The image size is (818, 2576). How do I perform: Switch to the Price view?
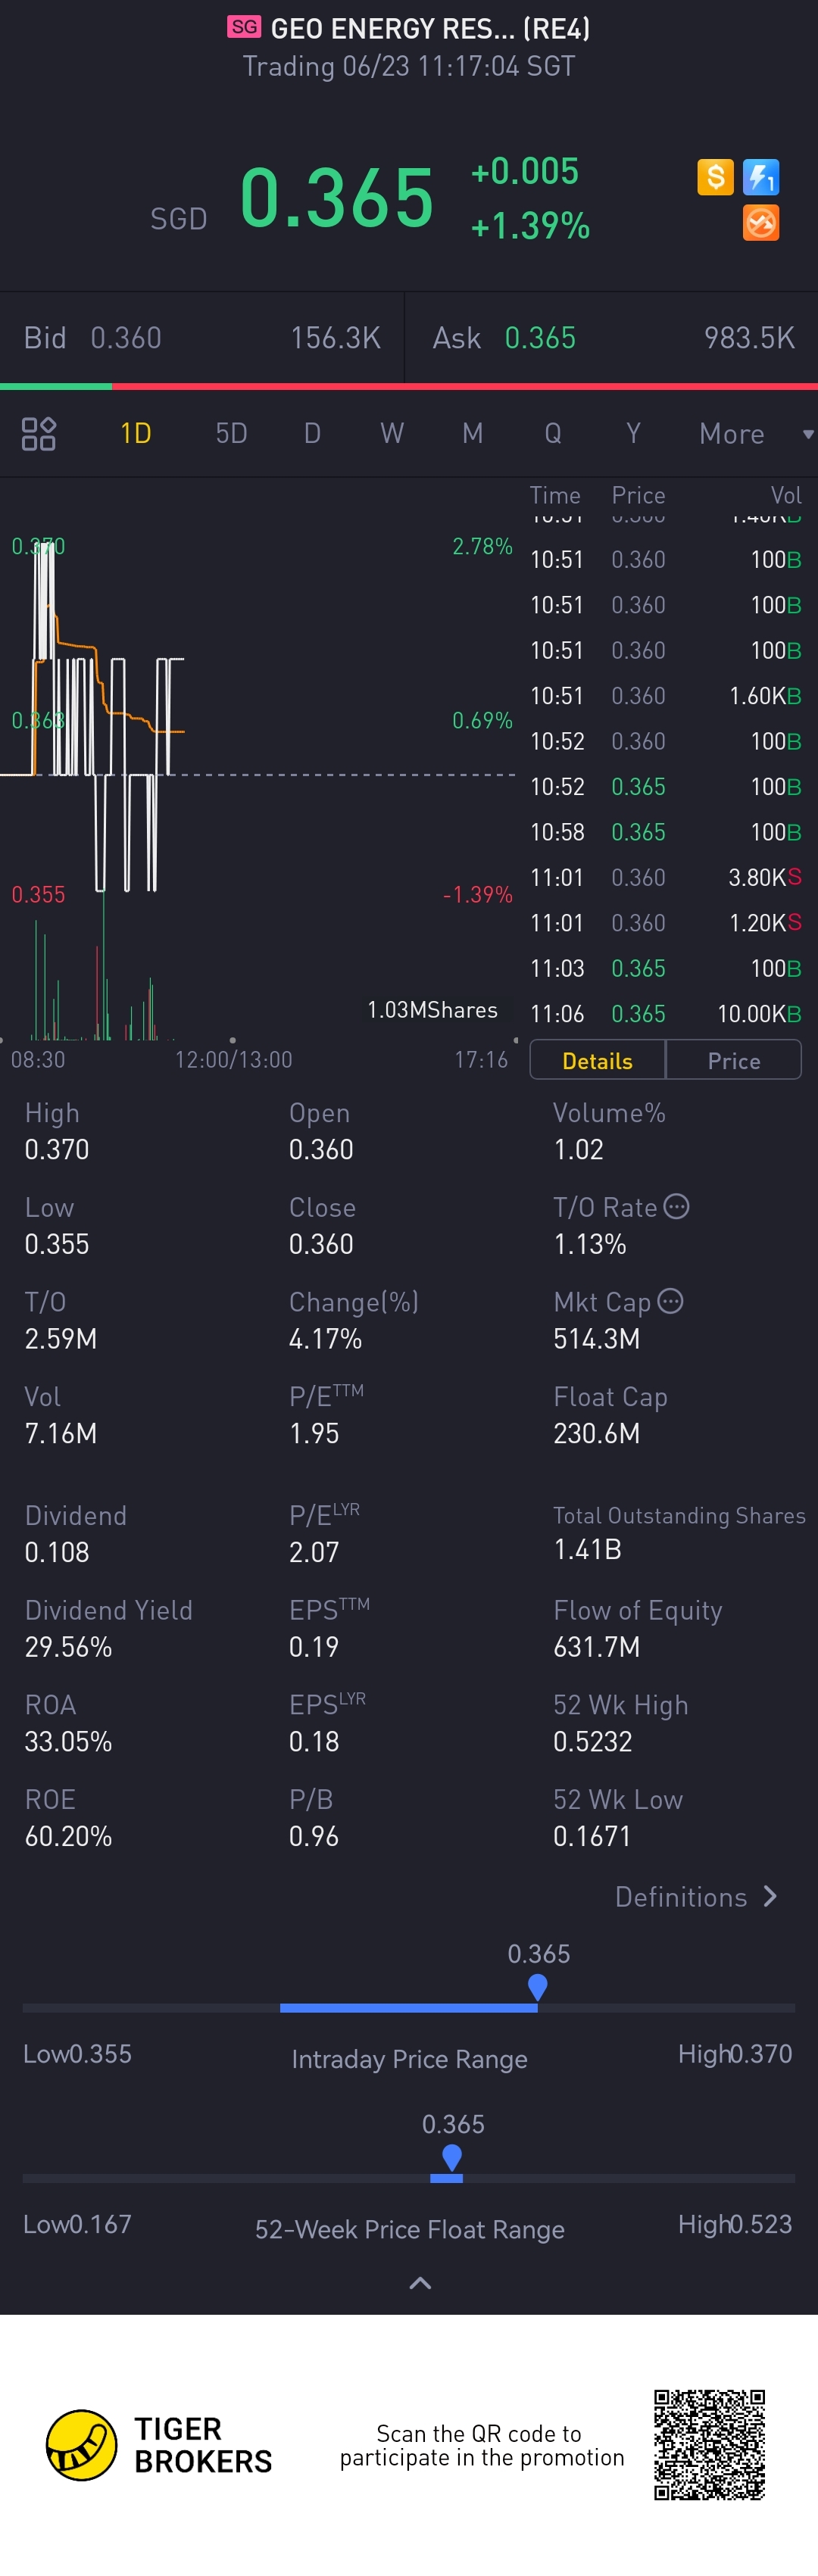point(734,1060)
